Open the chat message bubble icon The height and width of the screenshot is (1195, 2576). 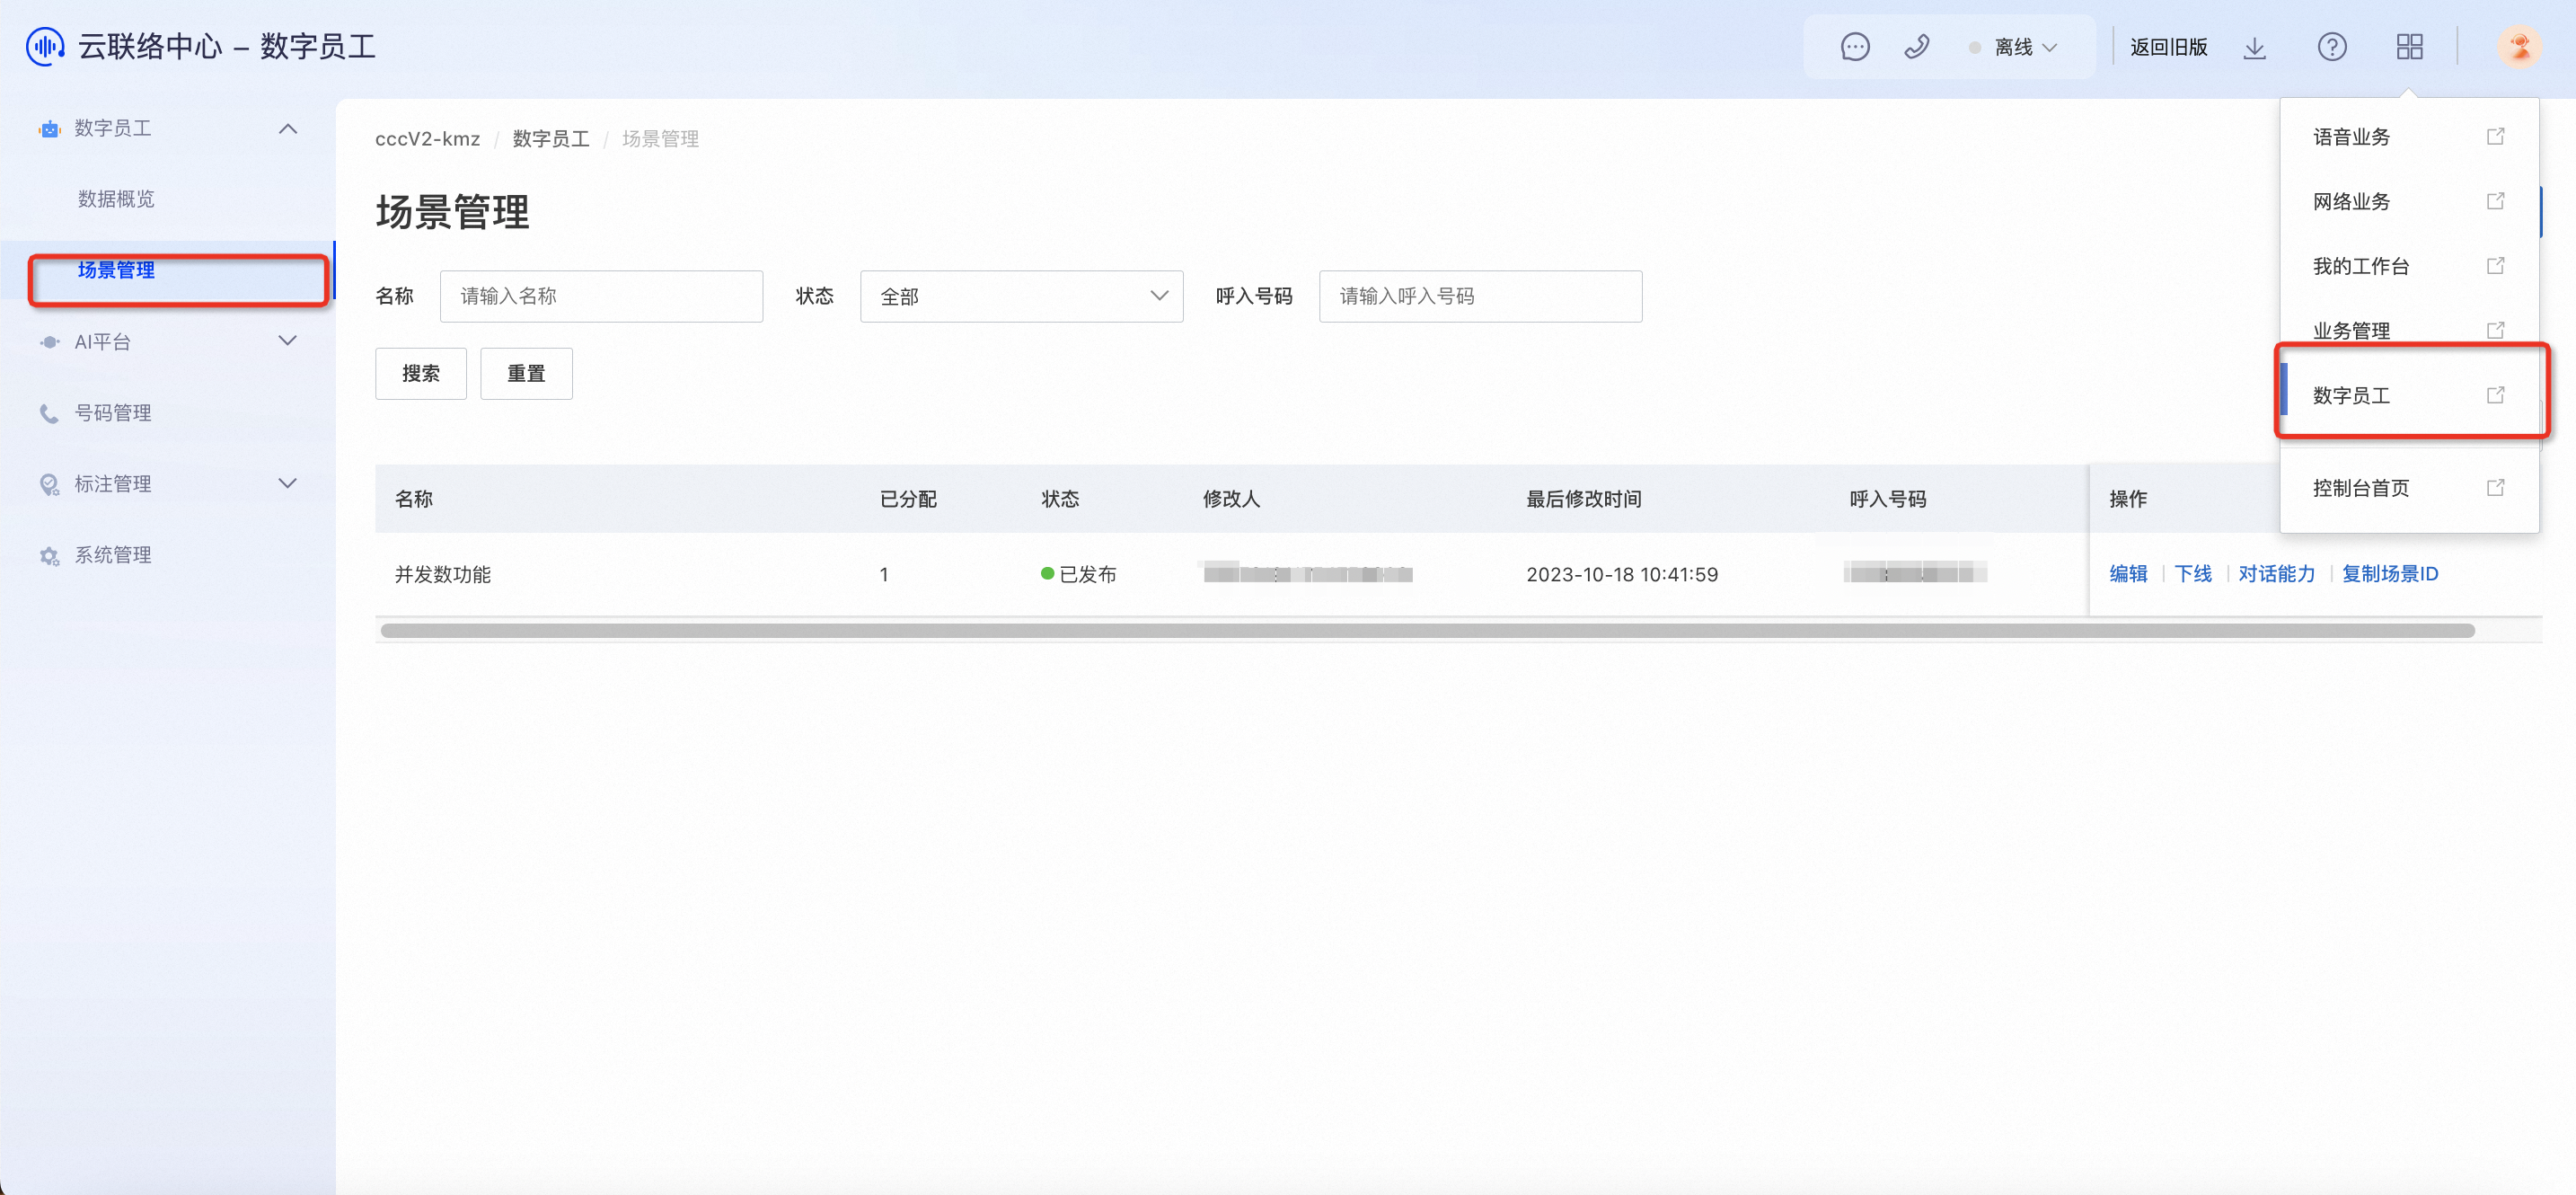[x=1855, y=47]
